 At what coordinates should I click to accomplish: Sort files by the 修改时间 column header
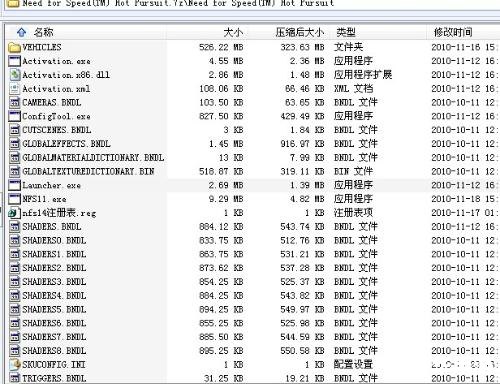tap(453, 32)
